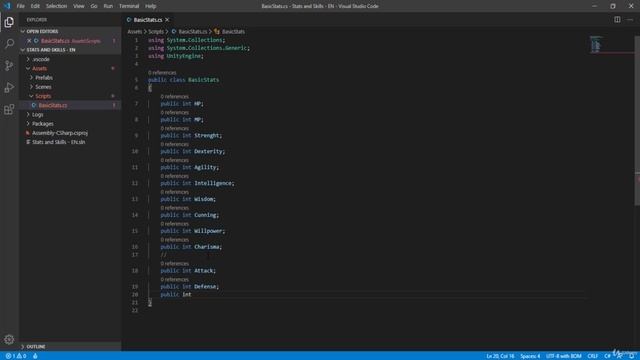The height and width of the screenshot is (360, 640).
Task: Expand the Packages folder
Action: point(28,124)
